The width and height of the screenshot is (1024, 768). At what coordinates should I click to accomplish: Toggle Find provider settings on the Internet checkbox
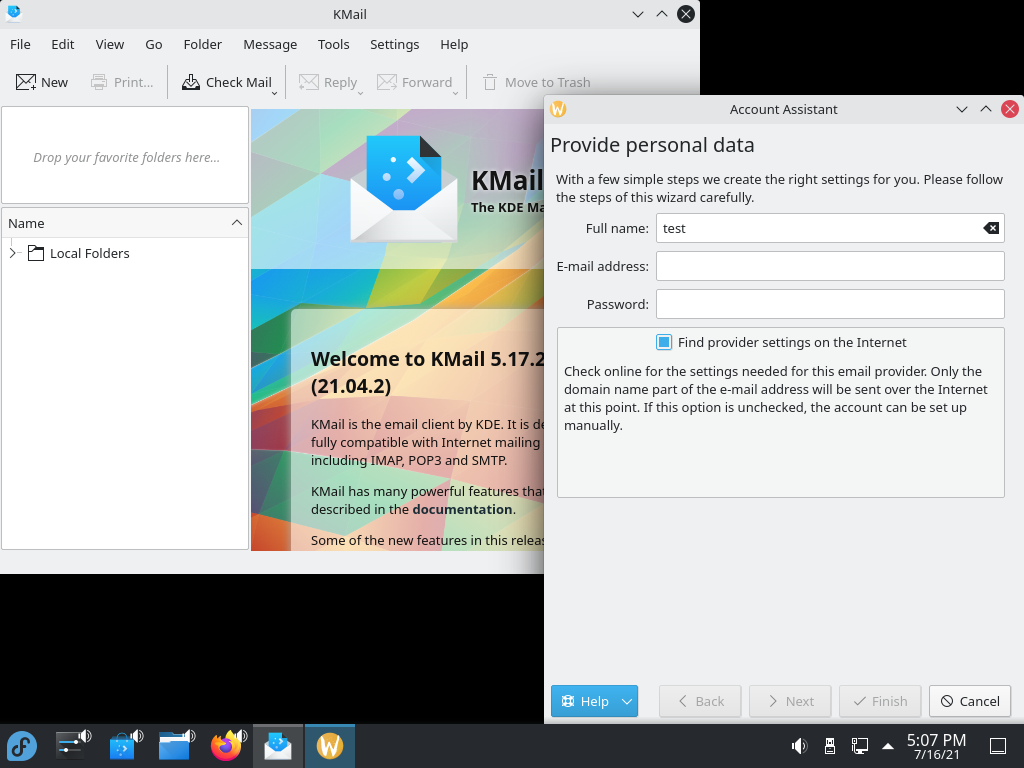[x=664, y=342]
